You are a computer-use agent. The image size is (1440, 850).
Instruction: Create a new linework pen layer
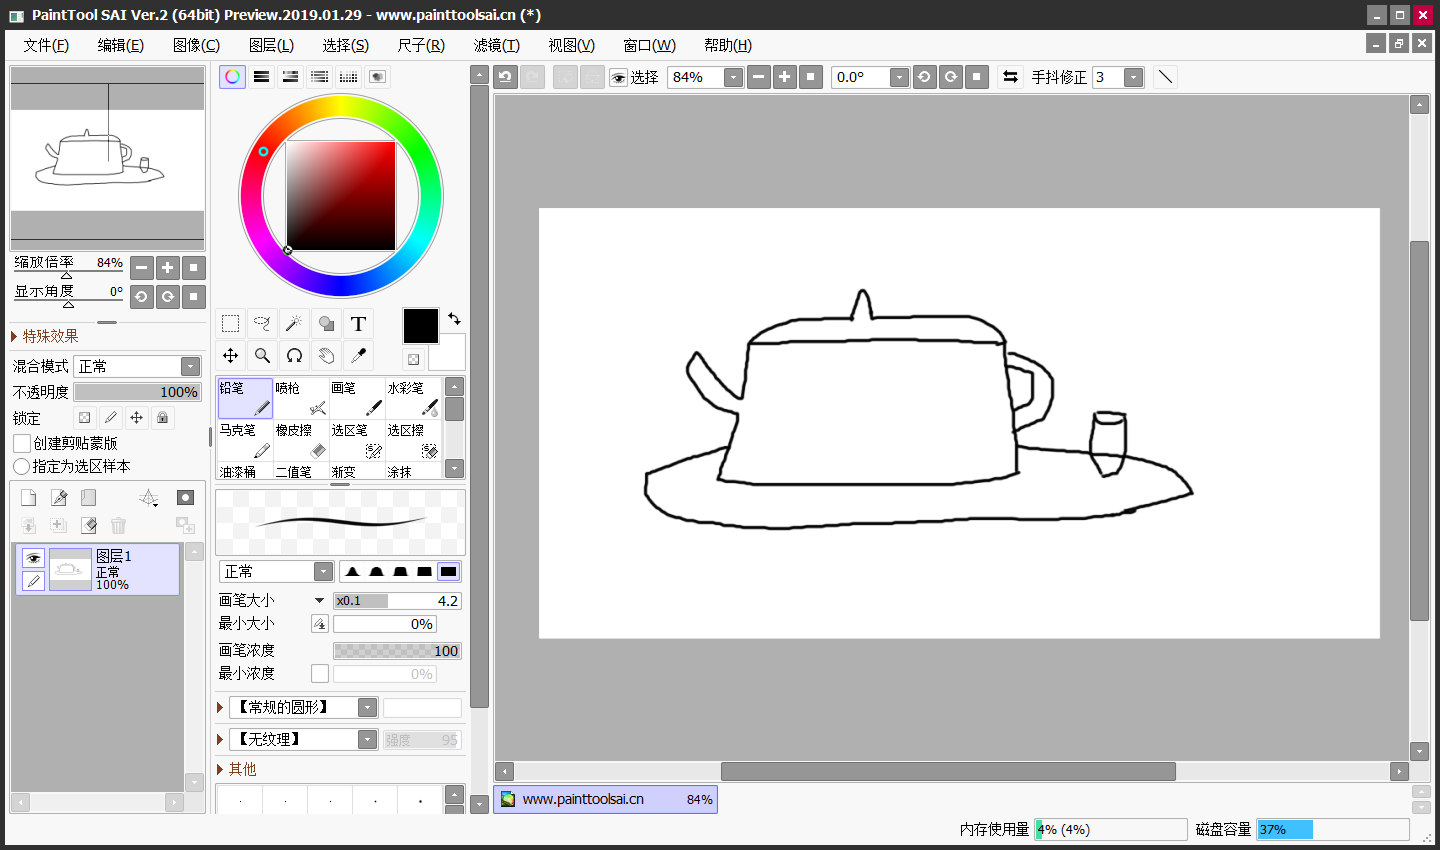[59, 498]
